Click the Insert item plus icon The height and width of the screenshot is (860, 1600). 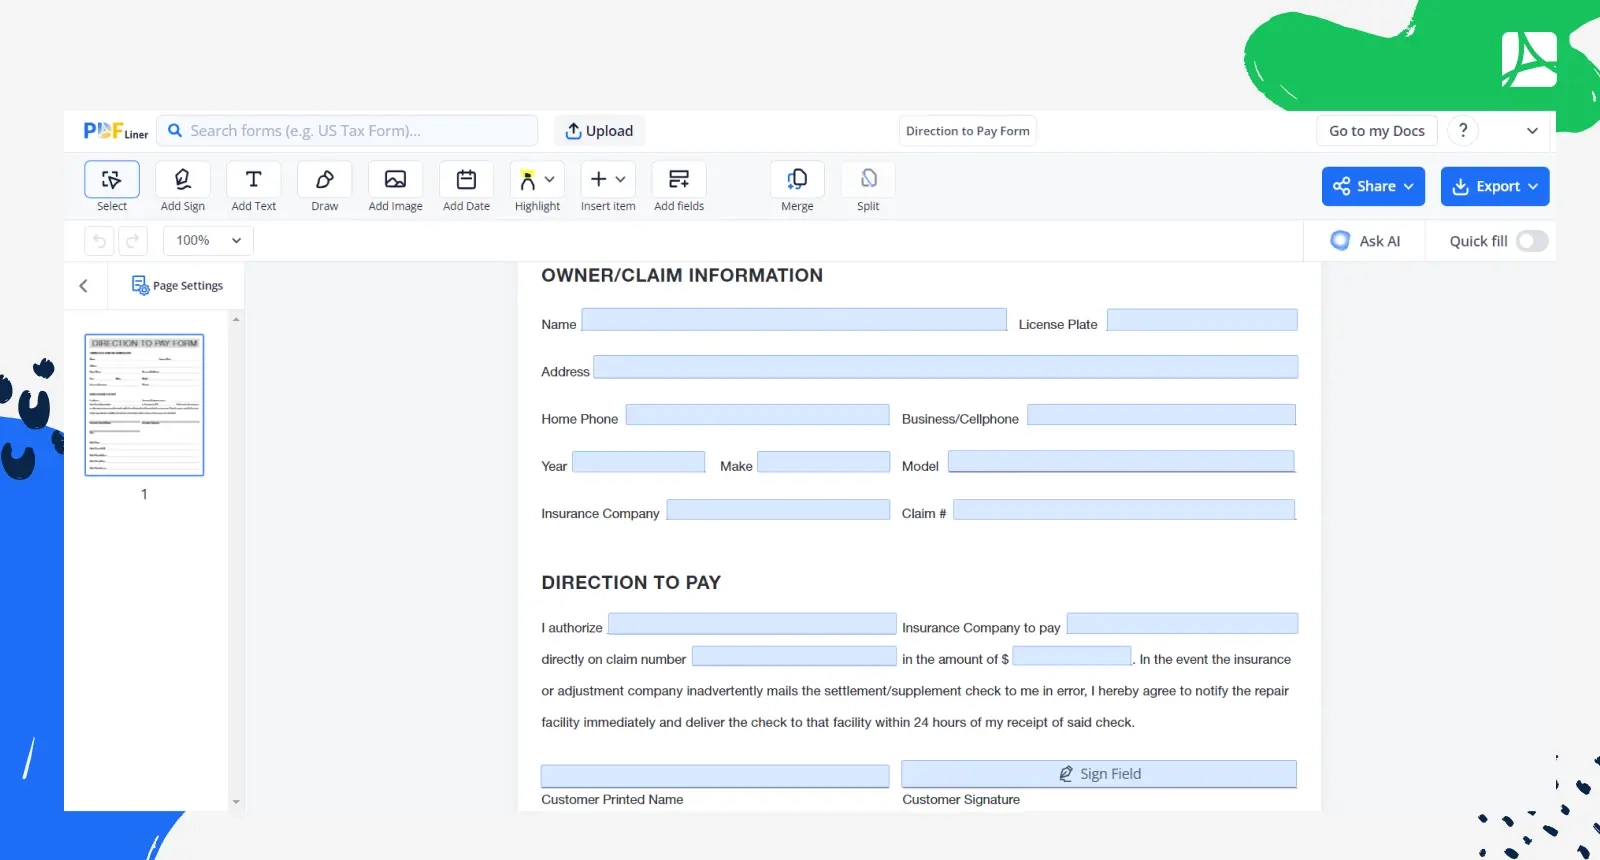598,179
